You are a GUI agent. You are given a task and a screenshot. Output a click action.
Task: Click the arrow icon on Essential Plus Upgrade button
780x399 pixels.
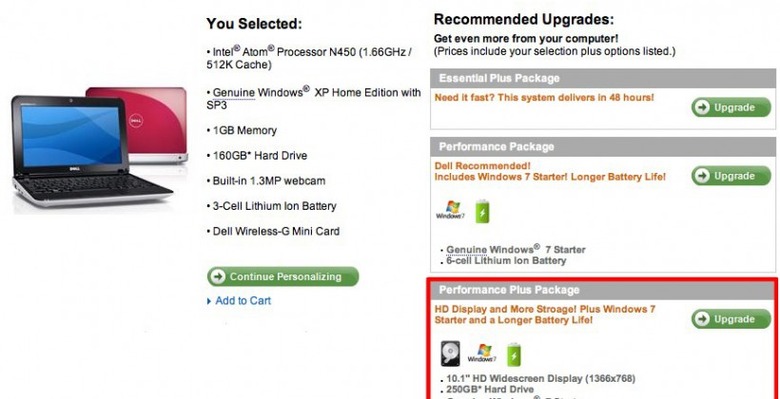coord(702,107)
